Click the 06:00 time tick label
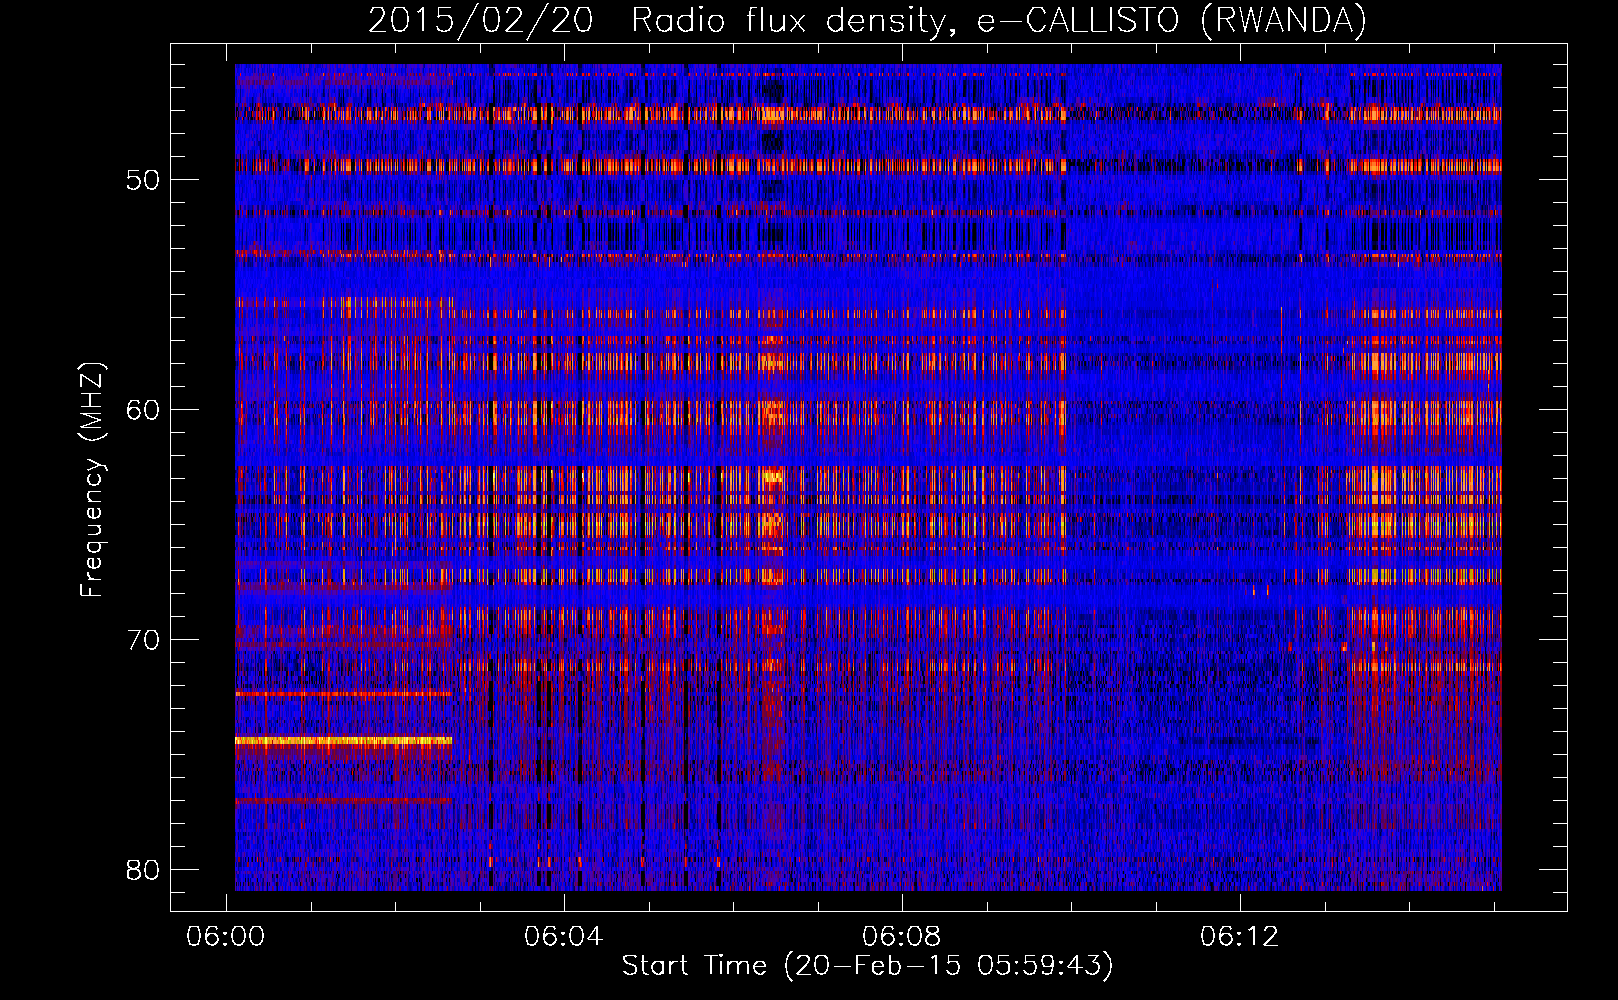The height and width of the screenshot is (1000, 1618). click(x=226, y=937)
